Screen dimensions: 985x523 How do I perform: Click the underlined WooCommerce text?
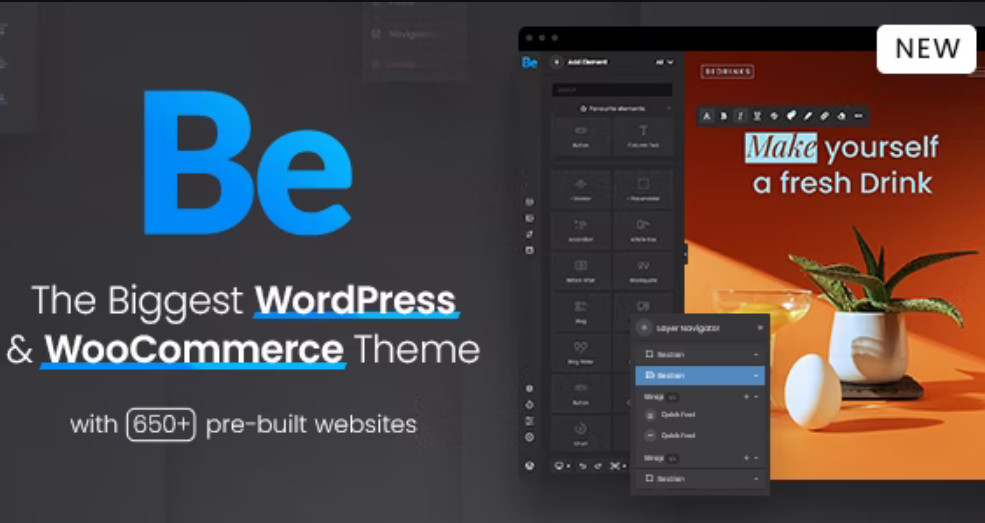click(193, 350)
